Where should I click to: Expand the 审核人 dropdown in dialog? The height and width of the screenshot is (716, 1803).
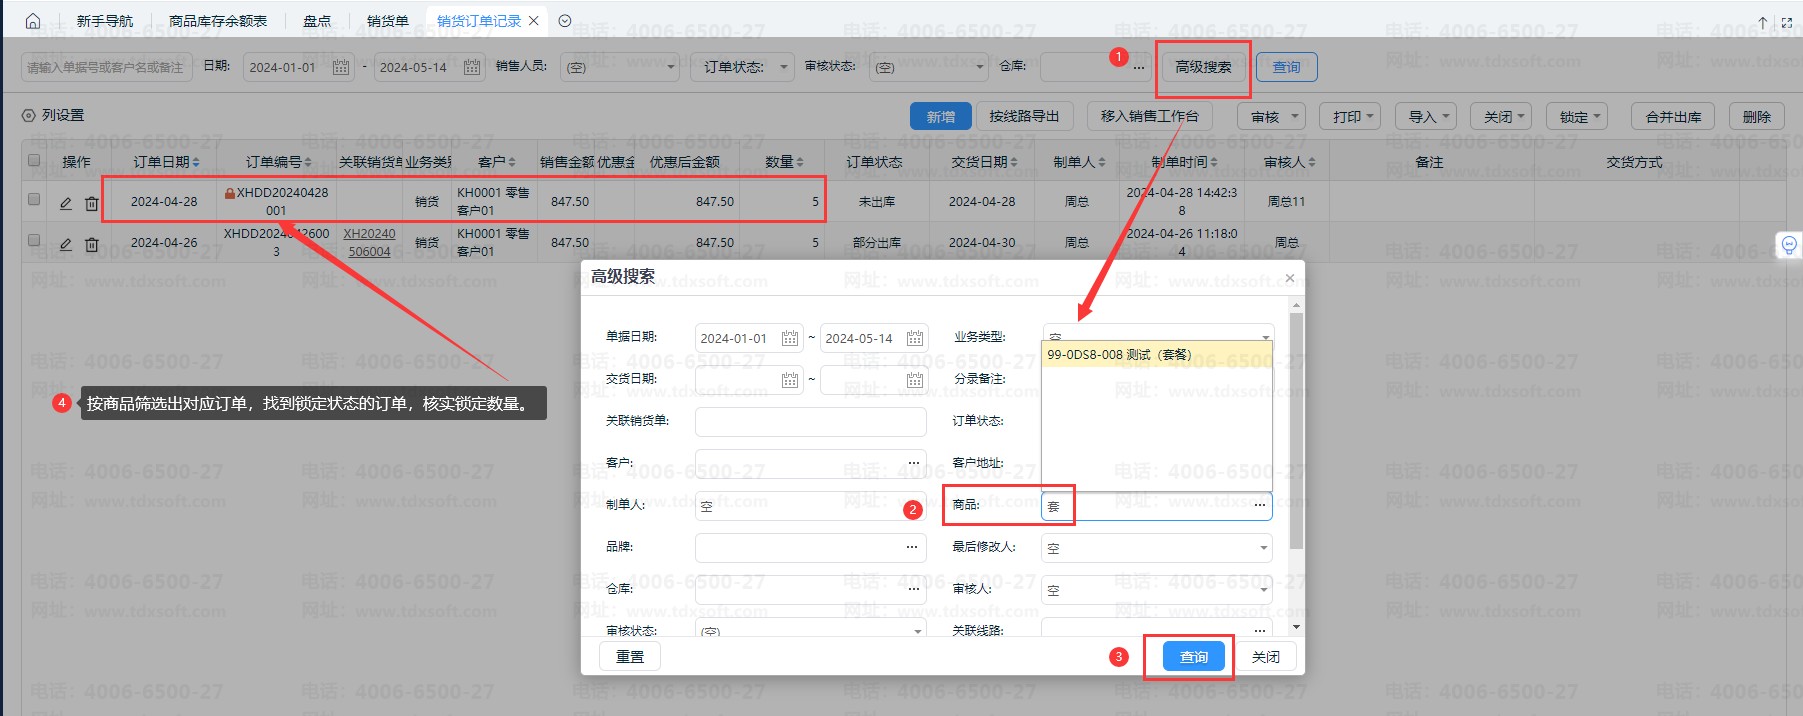coord(1263,590)
